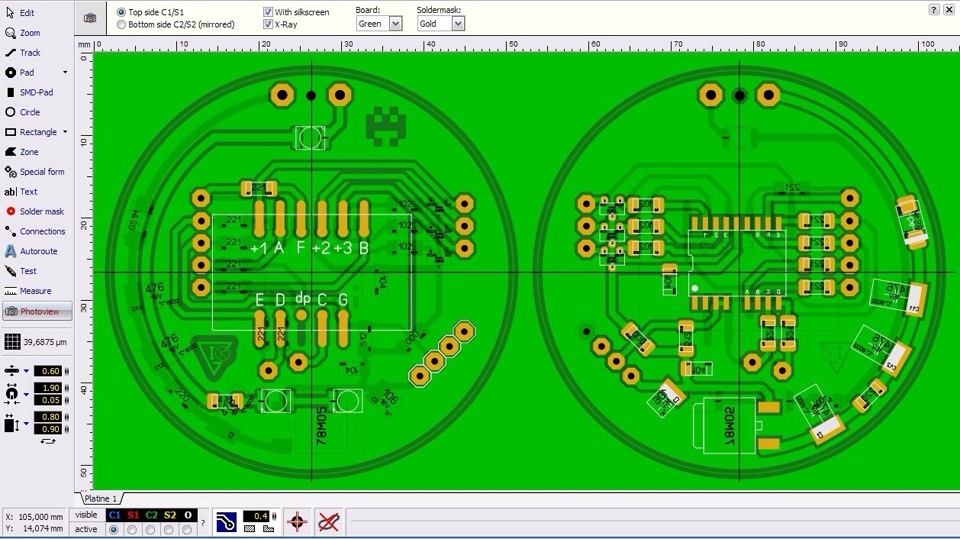The height and width of the screenshot is (539, 960).
Task: Open the Soldermask color dropdown
Action: tap(458, 24)
